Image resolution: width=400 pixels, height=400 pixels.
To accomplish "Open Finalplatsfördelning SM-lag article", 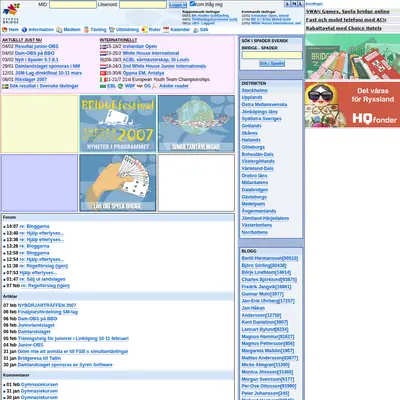I will point(48,312).
